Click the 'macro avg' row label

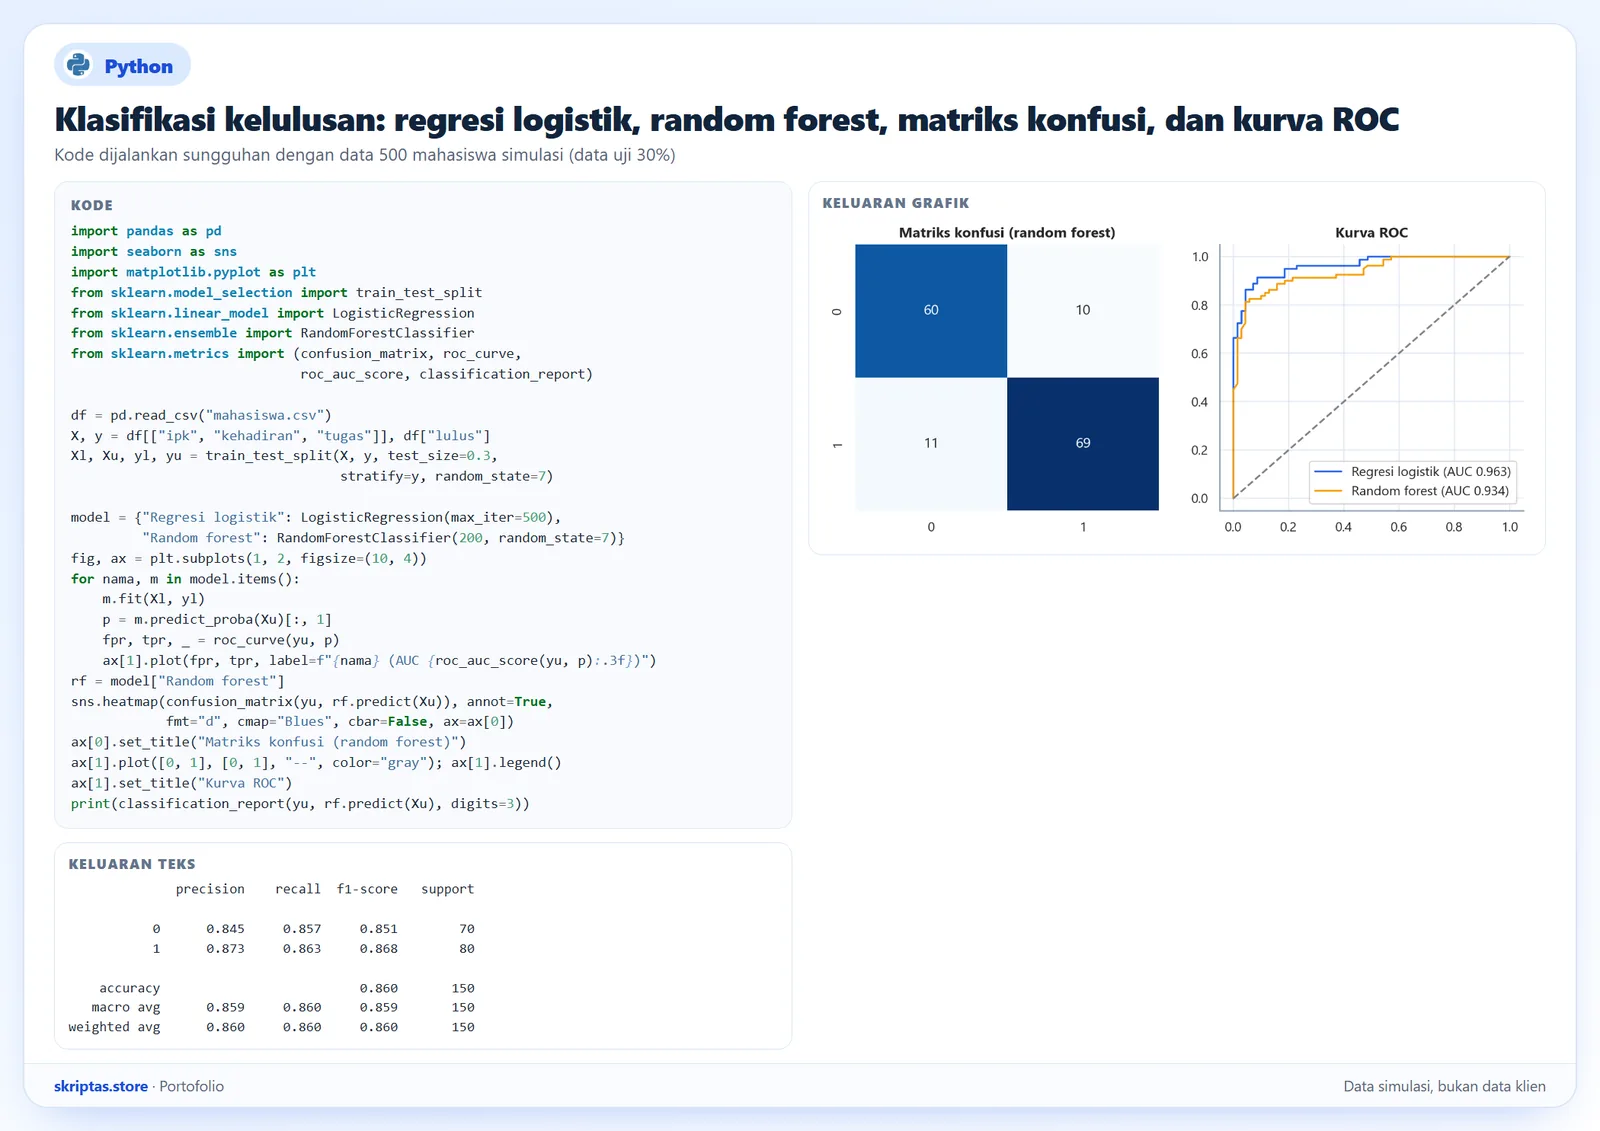point(125,1008)
